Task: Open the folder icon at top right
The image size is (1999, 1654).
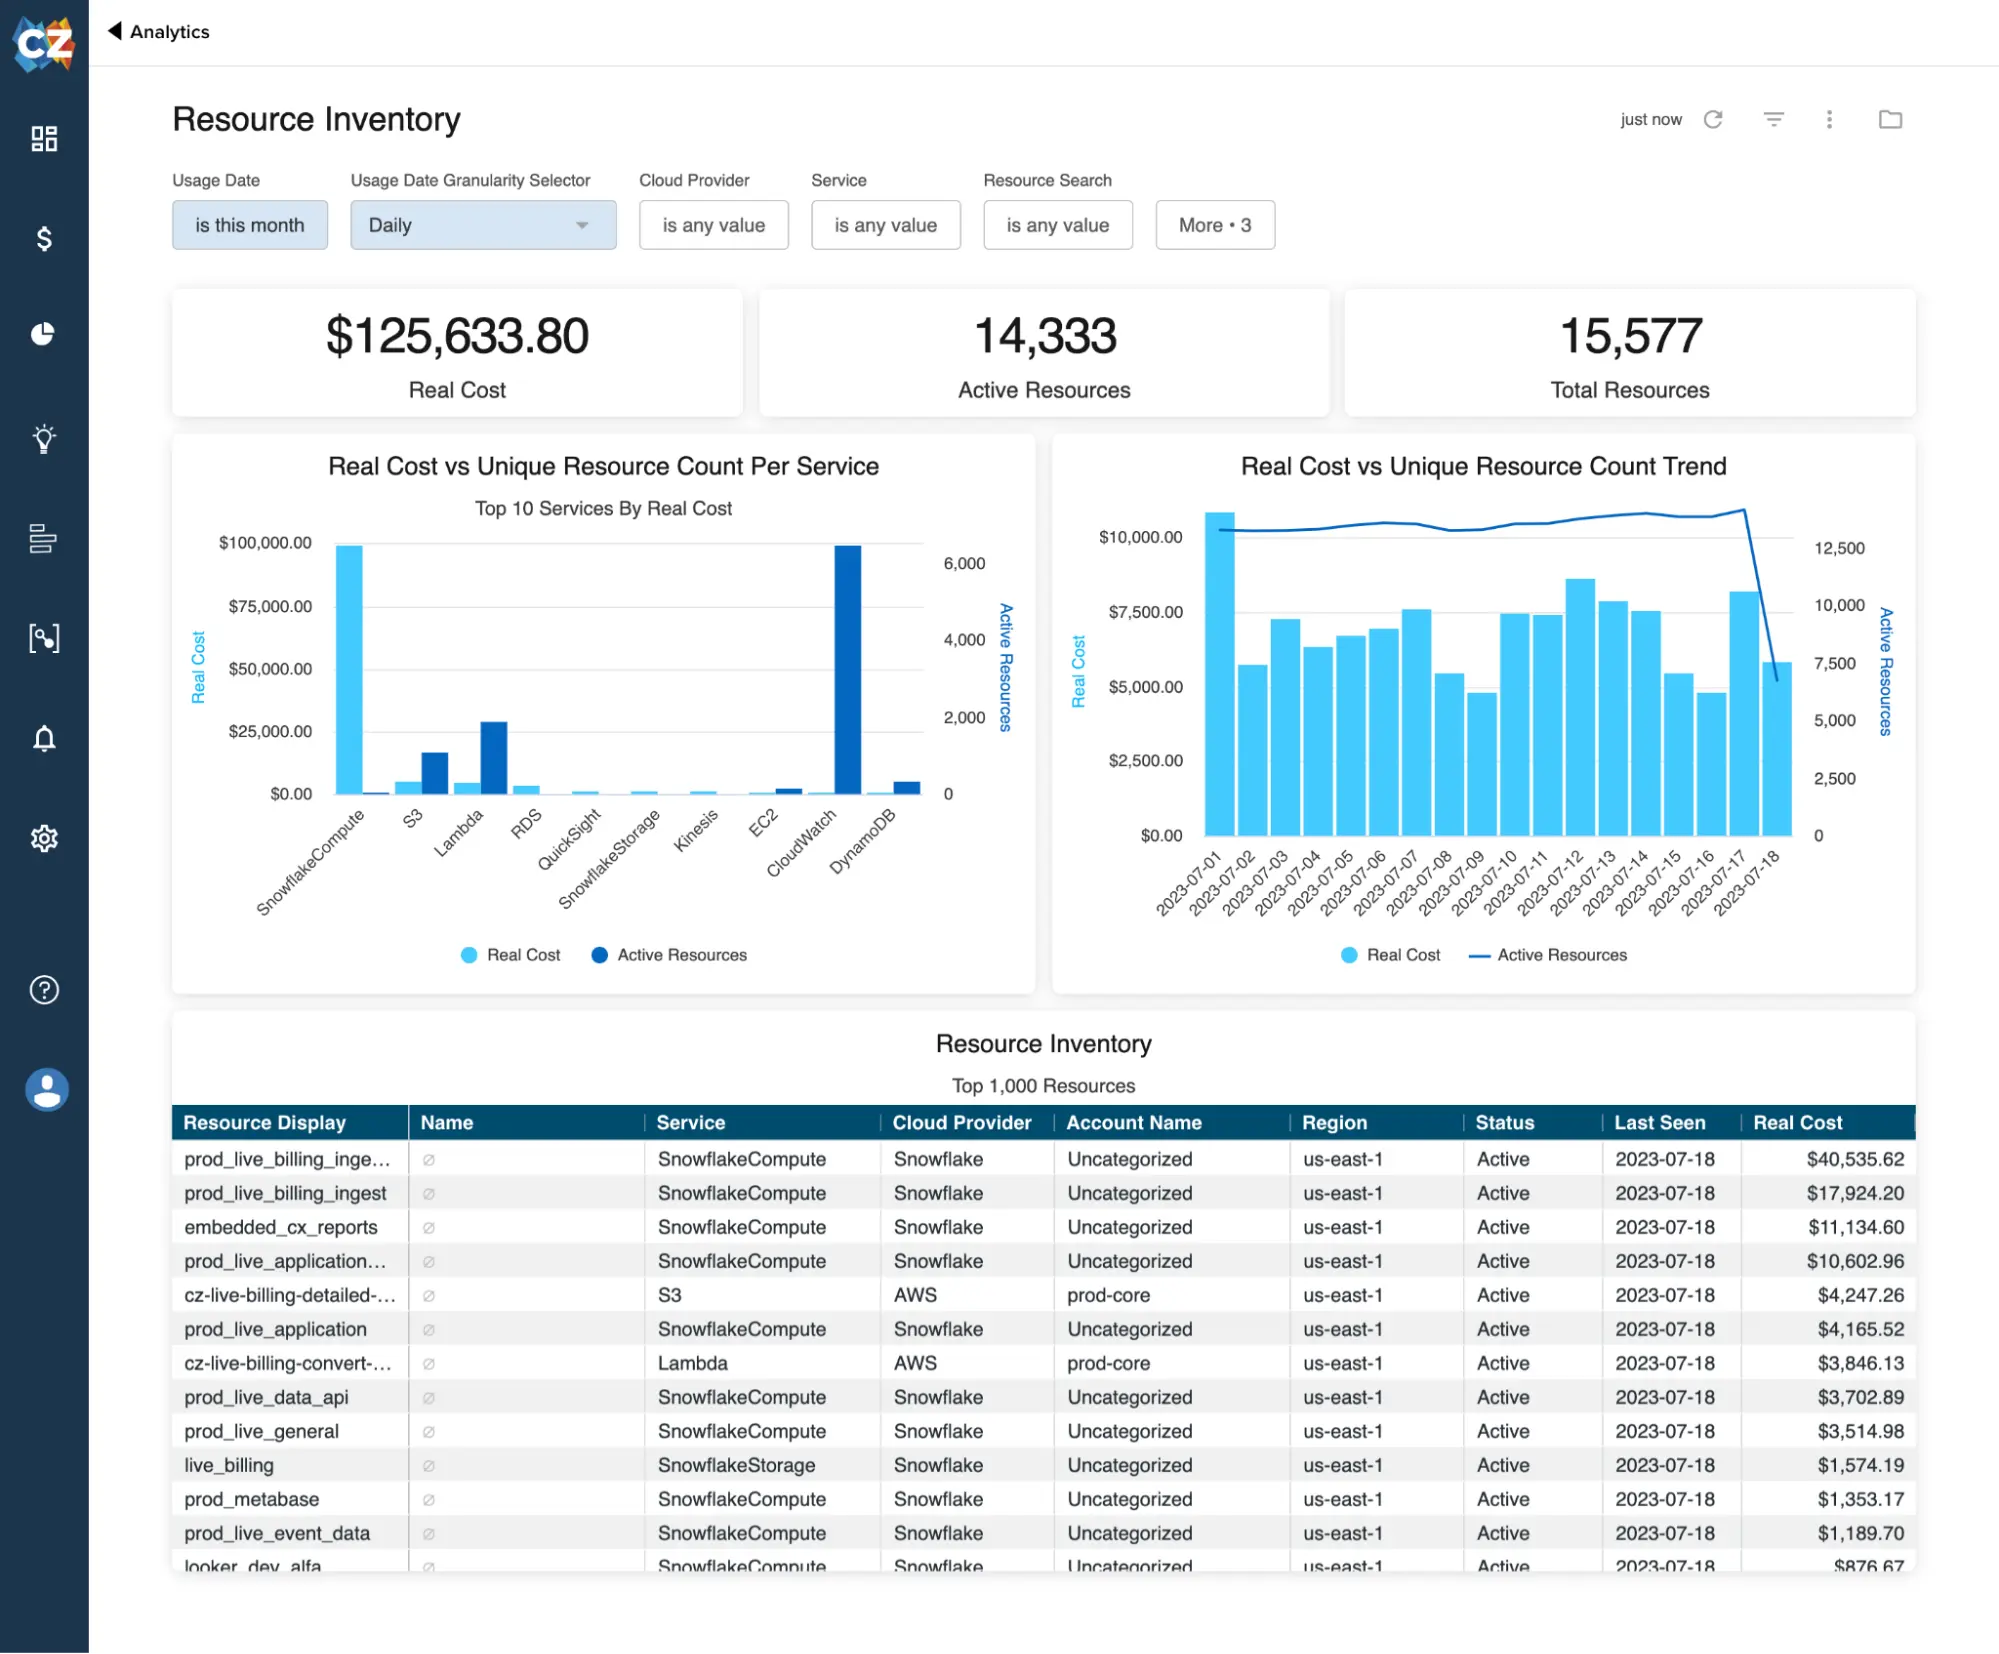Action: 1890,119
